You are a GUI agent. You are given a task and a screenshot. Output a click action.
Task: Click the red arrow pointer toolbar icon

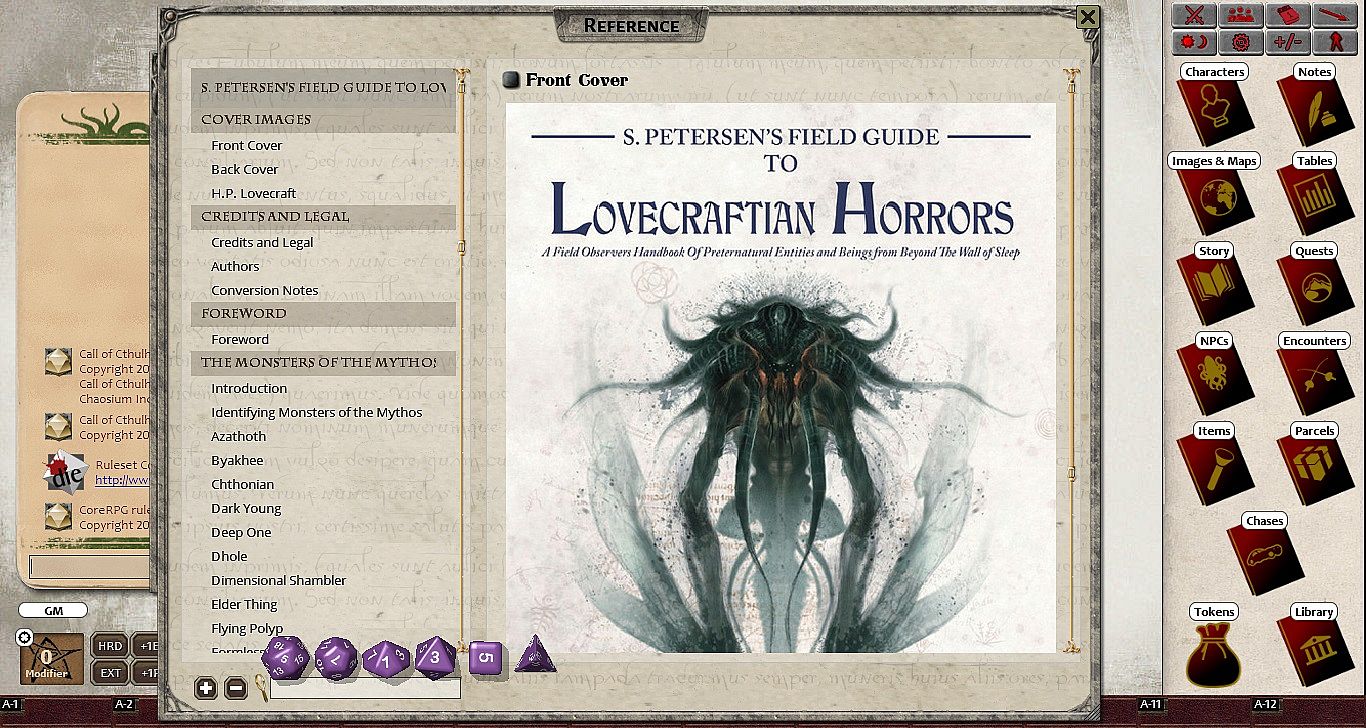(1334, 15)
